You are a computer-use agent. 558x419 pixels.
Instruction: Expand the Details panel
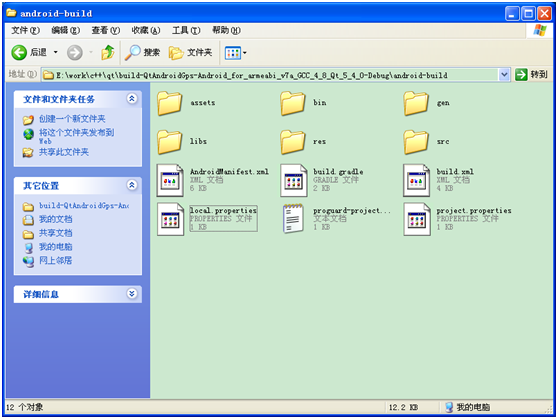click(132, 294)
